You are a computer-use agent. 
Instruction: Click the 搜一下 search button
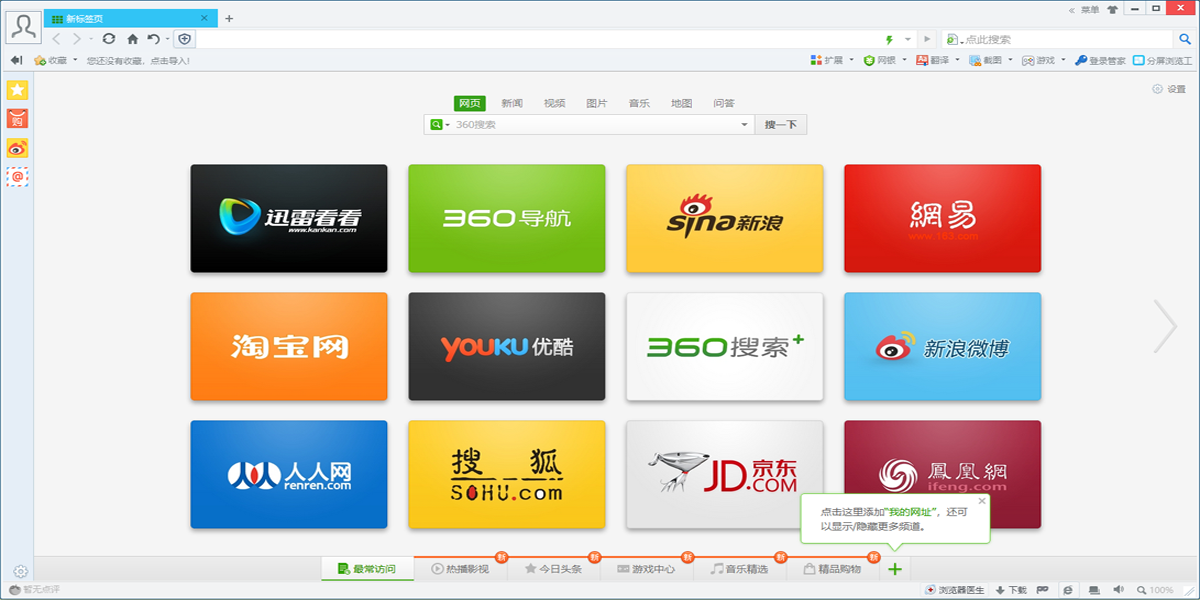(781, 125)
